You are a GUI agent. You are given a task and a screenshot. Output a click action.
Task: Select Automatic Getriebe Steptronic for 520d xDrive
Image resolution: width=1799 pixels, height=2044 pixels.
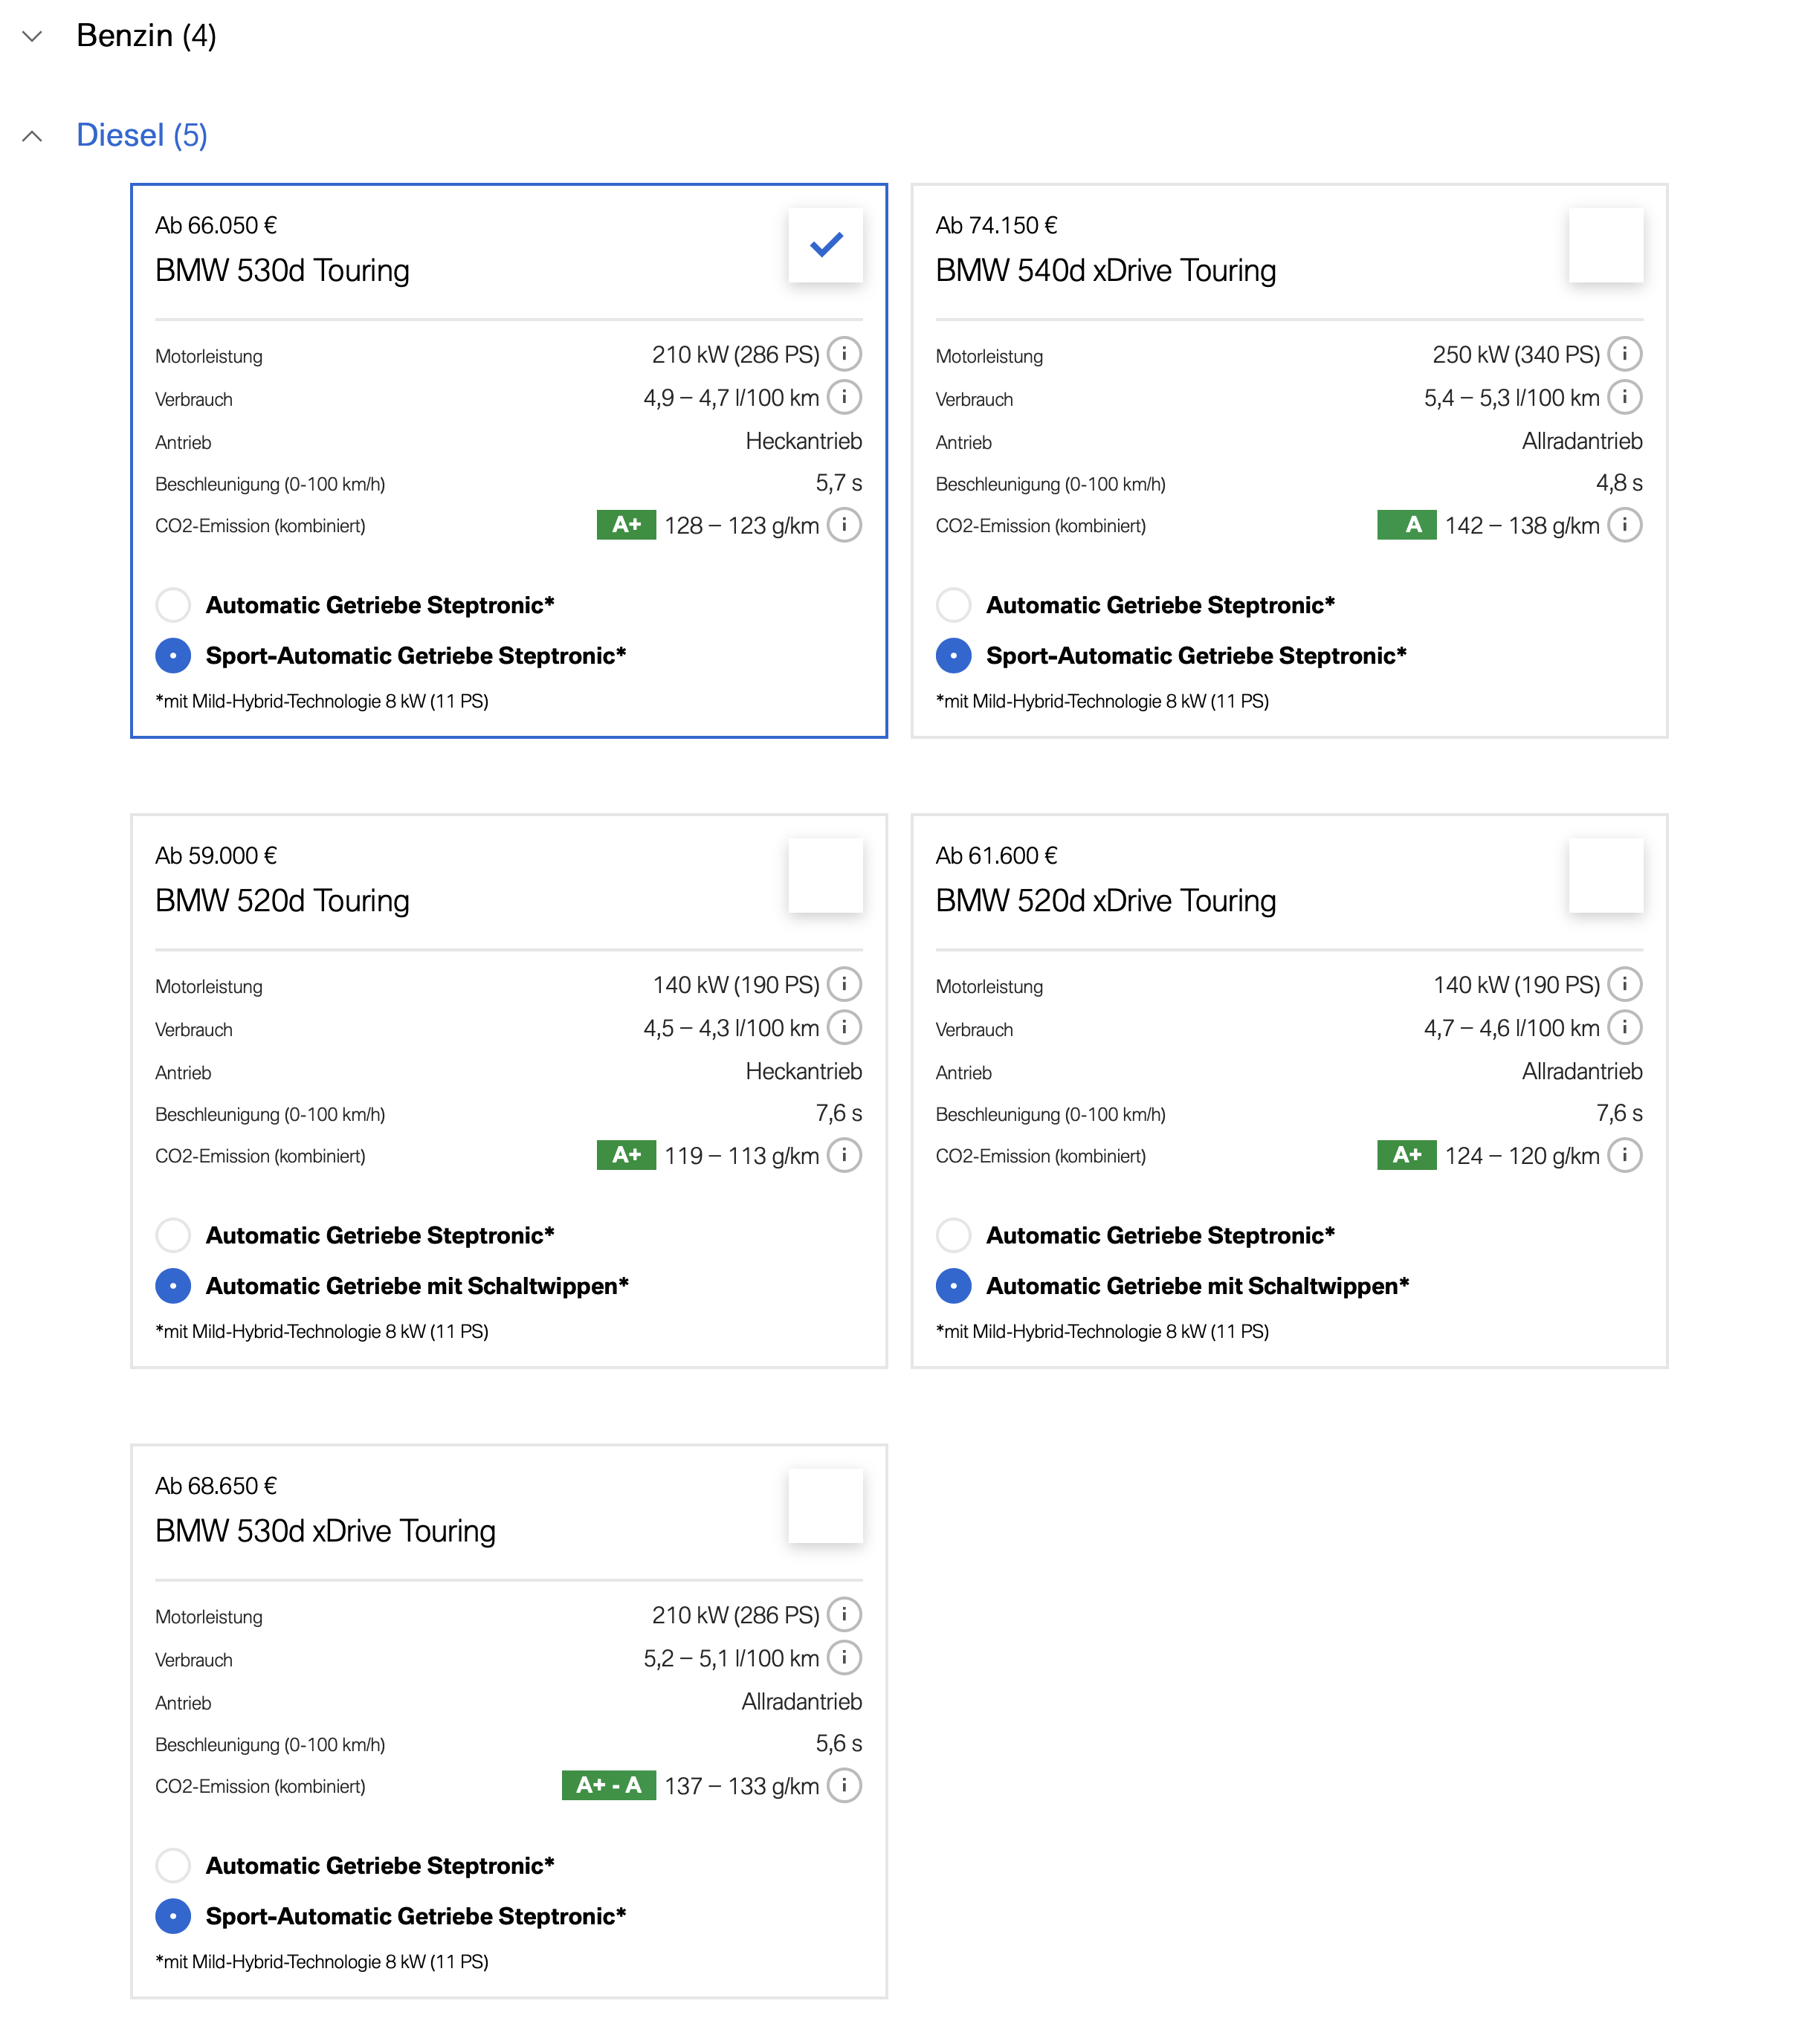click(953, 1235)
